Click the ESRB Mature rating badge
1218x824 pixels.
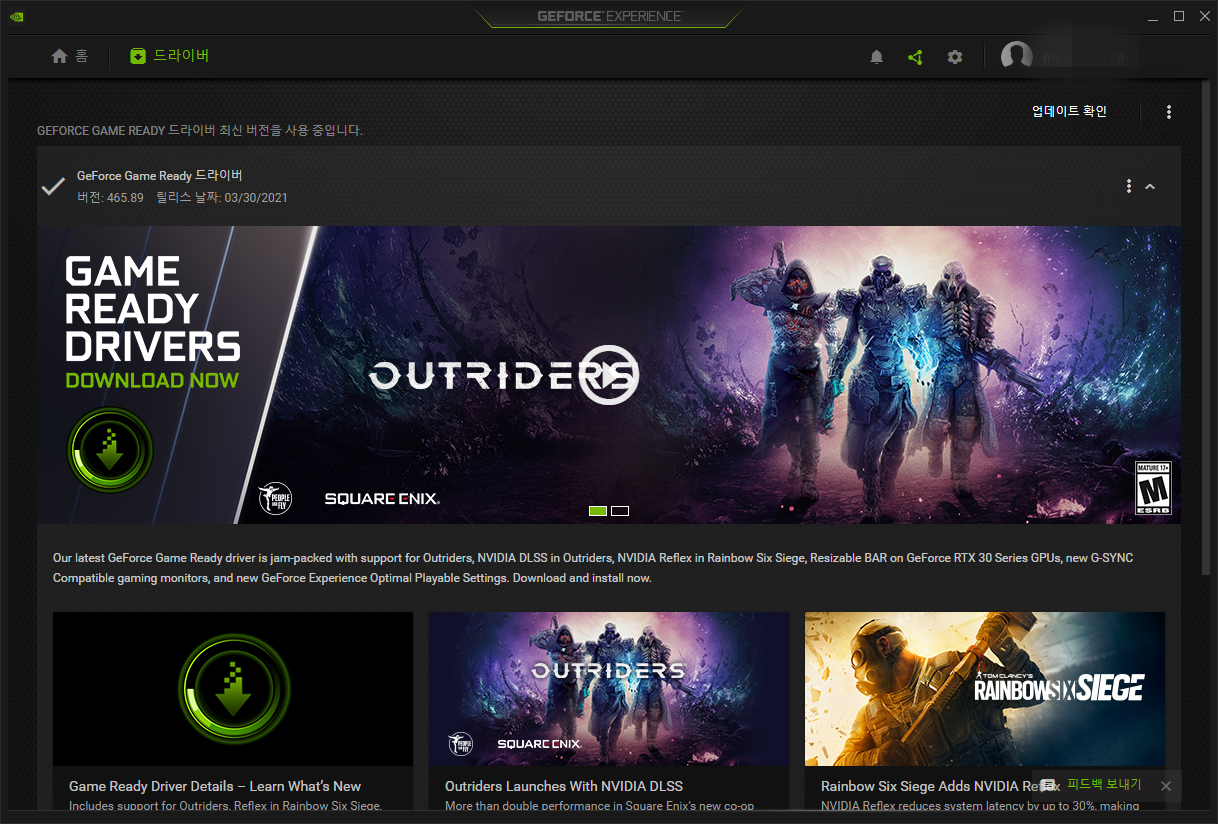pos(1153,489)
